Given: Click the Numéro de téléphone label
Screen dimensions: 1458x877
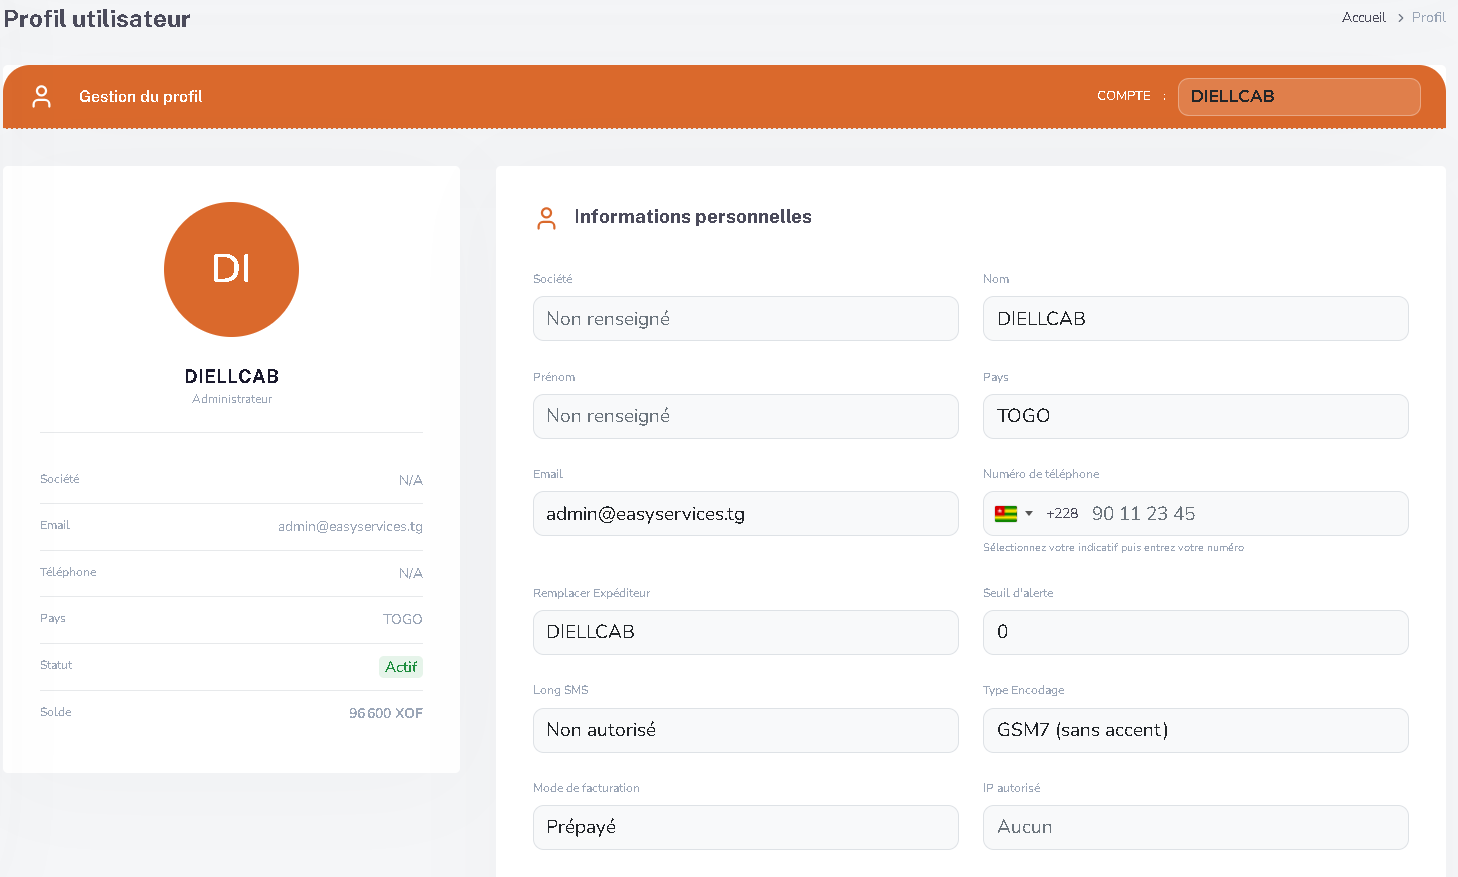Looking at the screenshot, I should coord(1041,474).
